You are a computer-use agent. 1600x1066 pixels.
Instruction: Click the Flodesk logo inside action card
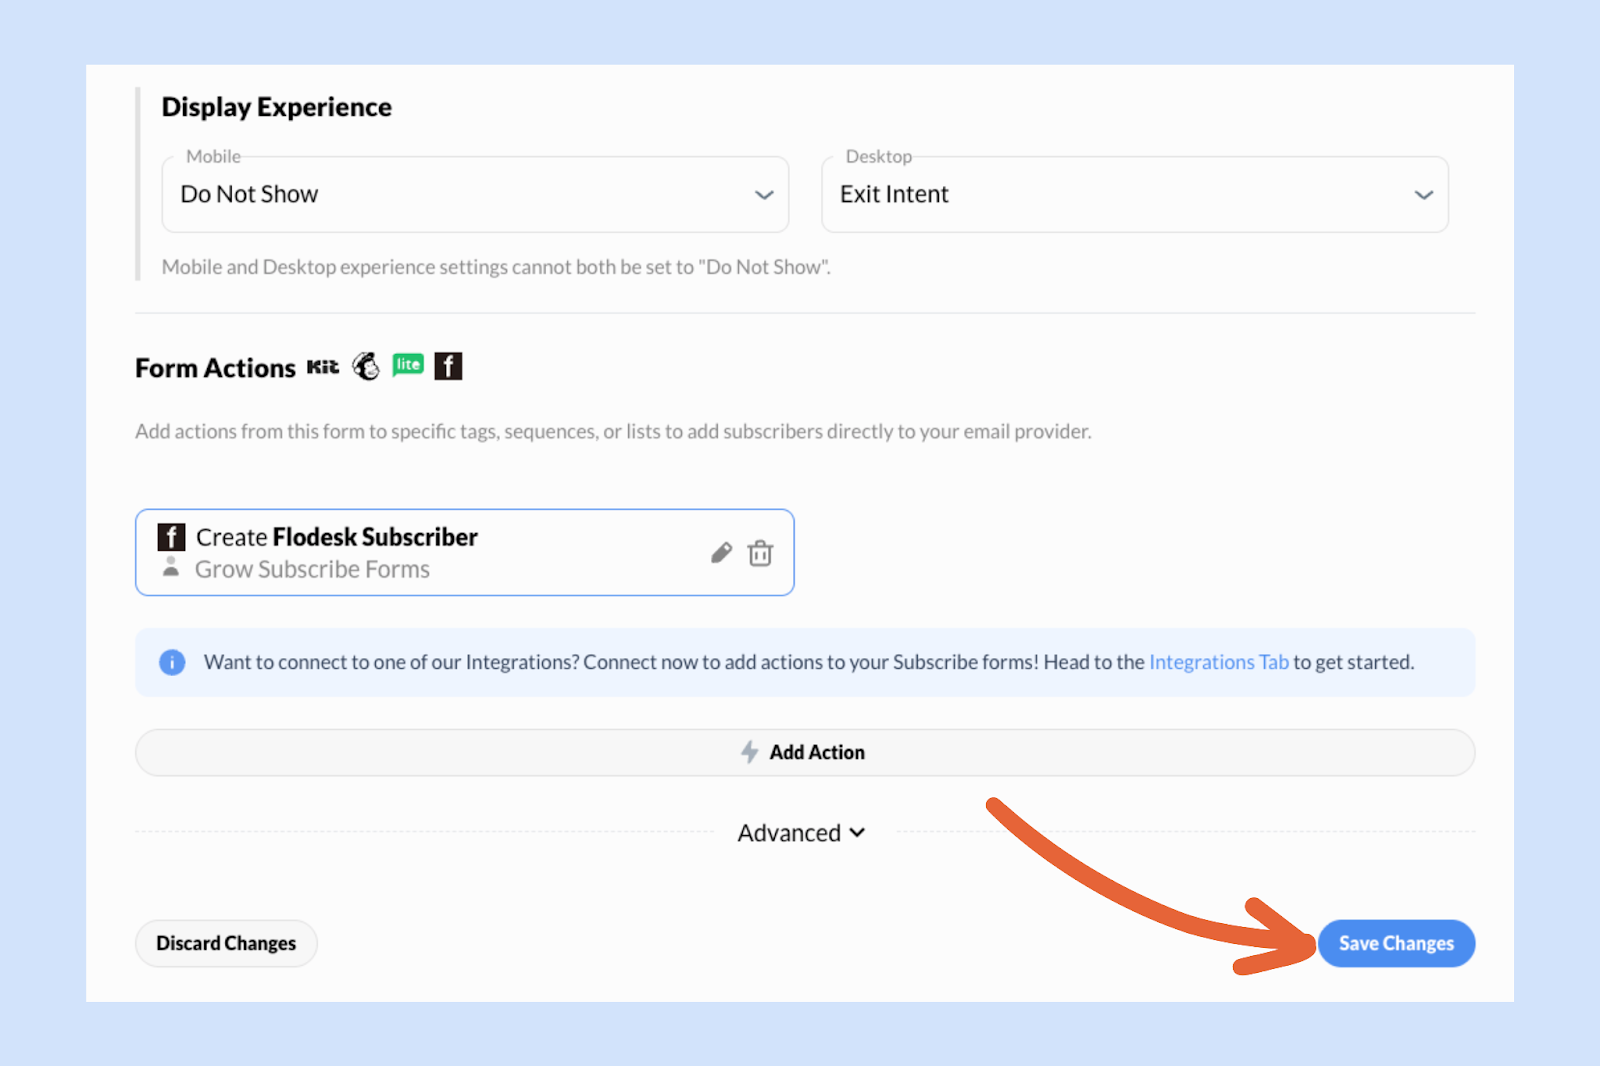pos(171,537)
